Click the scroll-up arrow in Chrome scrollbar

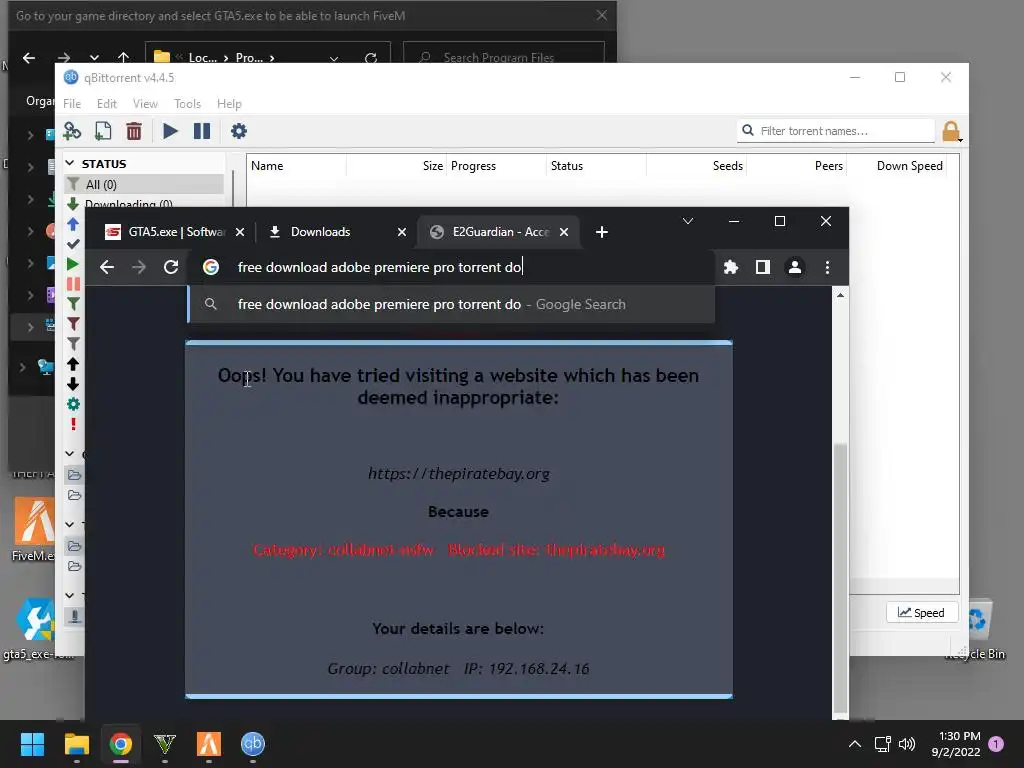(x=840, y=295)
